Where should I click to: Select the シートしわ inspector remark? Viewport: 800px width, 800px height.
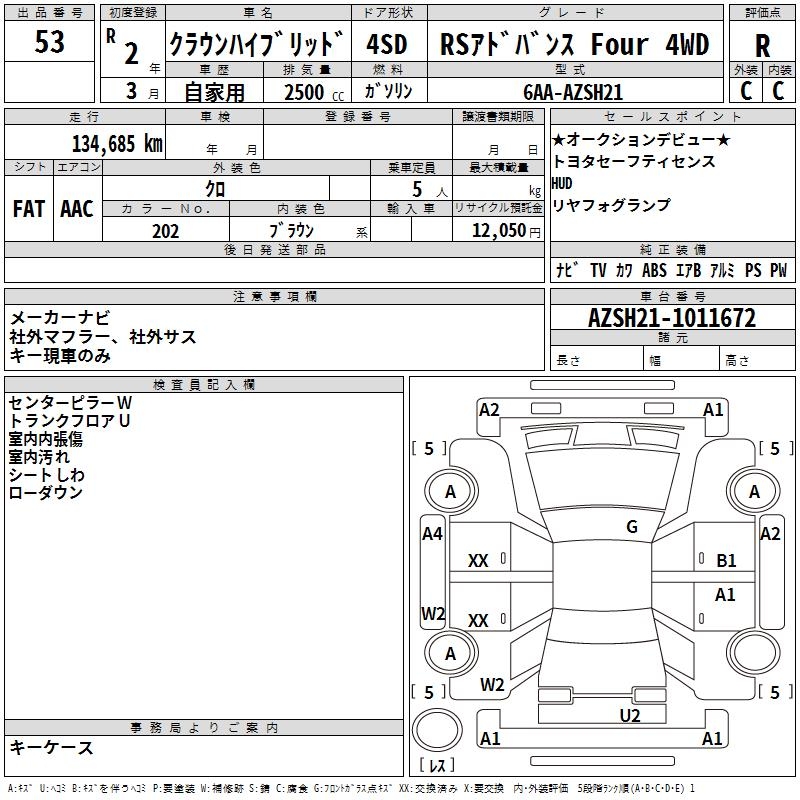[46, 474]
